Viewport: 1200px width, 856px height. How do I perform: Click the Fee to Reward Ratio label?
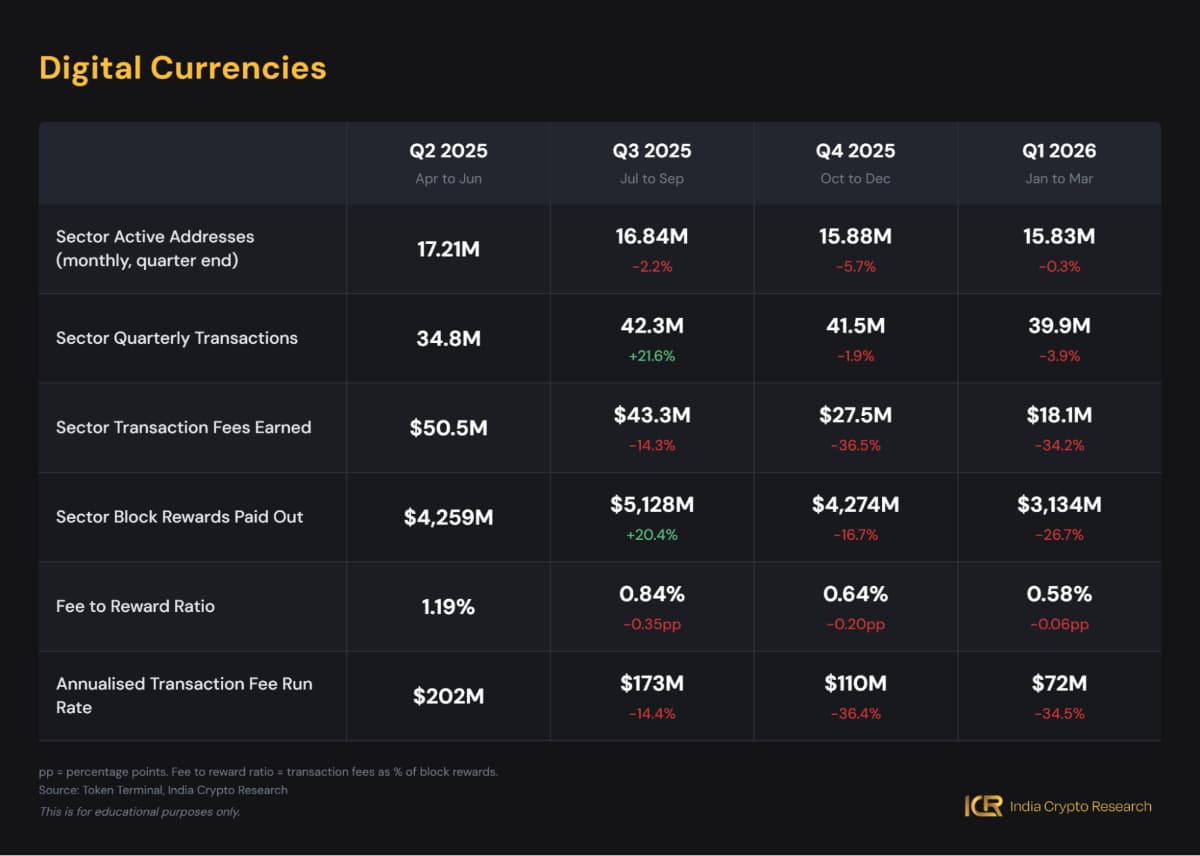pos(135,606)
